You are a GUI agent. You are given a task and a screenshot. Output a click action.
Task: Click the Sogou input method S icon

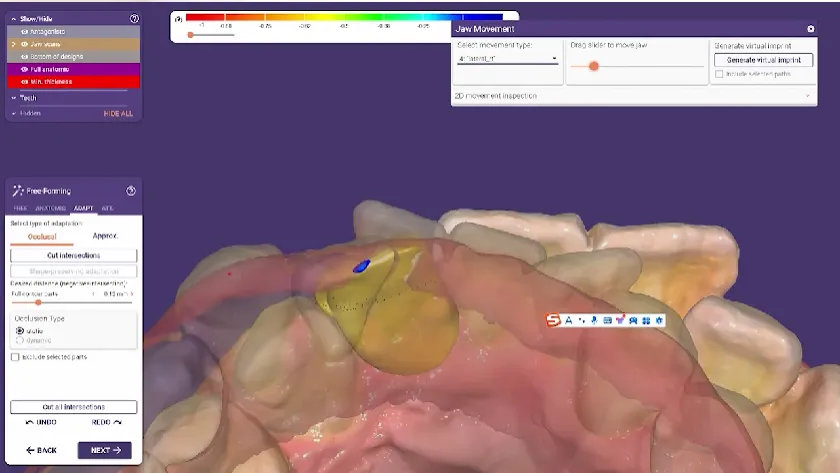(x=552, y=320)
